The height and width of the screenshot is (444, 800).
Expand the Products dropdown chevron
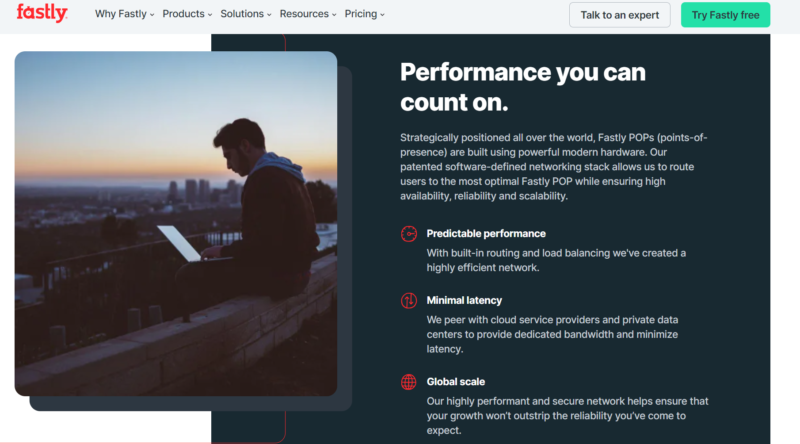pos(211,15)
